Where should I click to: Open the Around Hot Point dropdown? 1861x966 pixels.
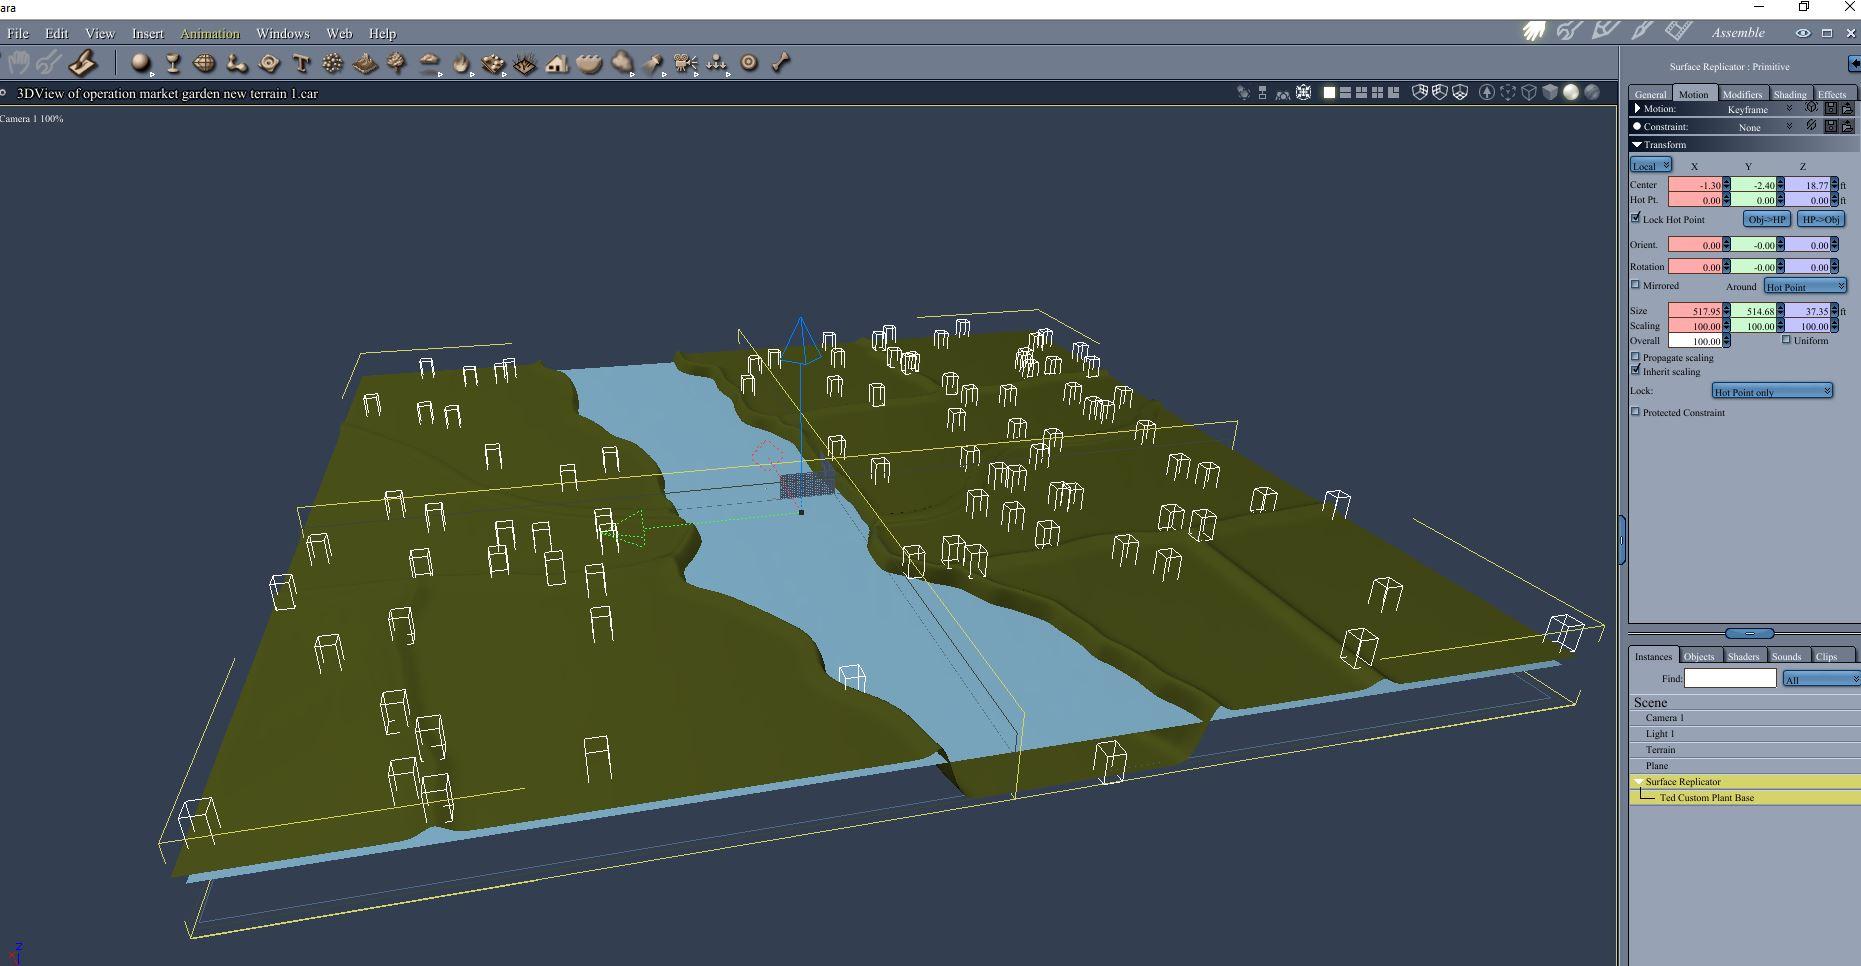1805,287
